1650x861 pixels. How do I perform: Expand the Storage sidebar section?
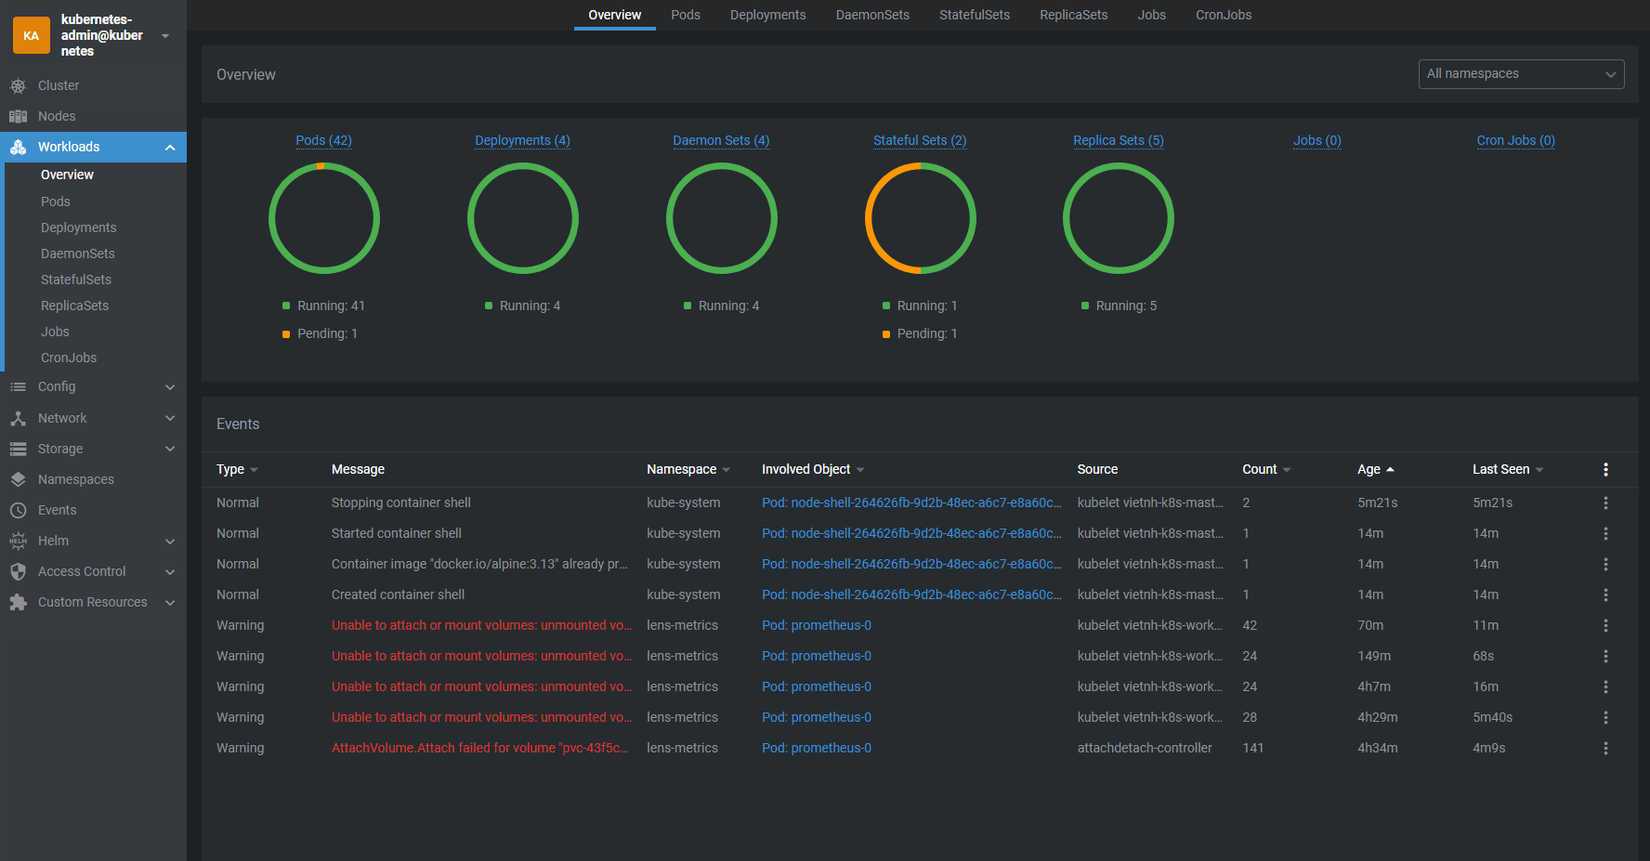point(170,449)
